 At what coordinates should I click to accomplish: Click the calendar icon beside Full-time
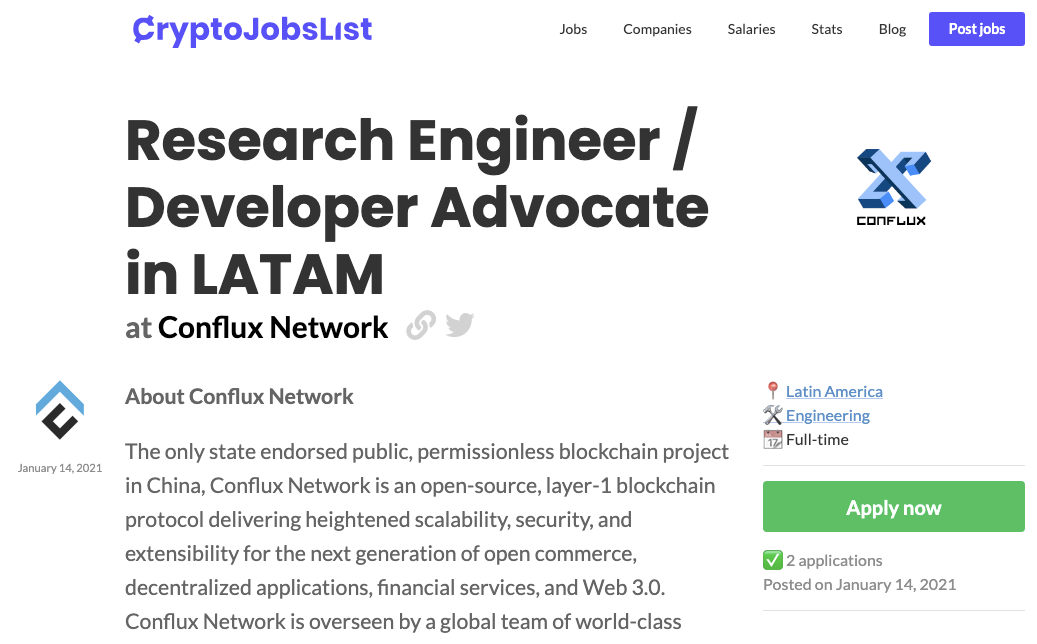pyautogui.click(x=772, y=439)
